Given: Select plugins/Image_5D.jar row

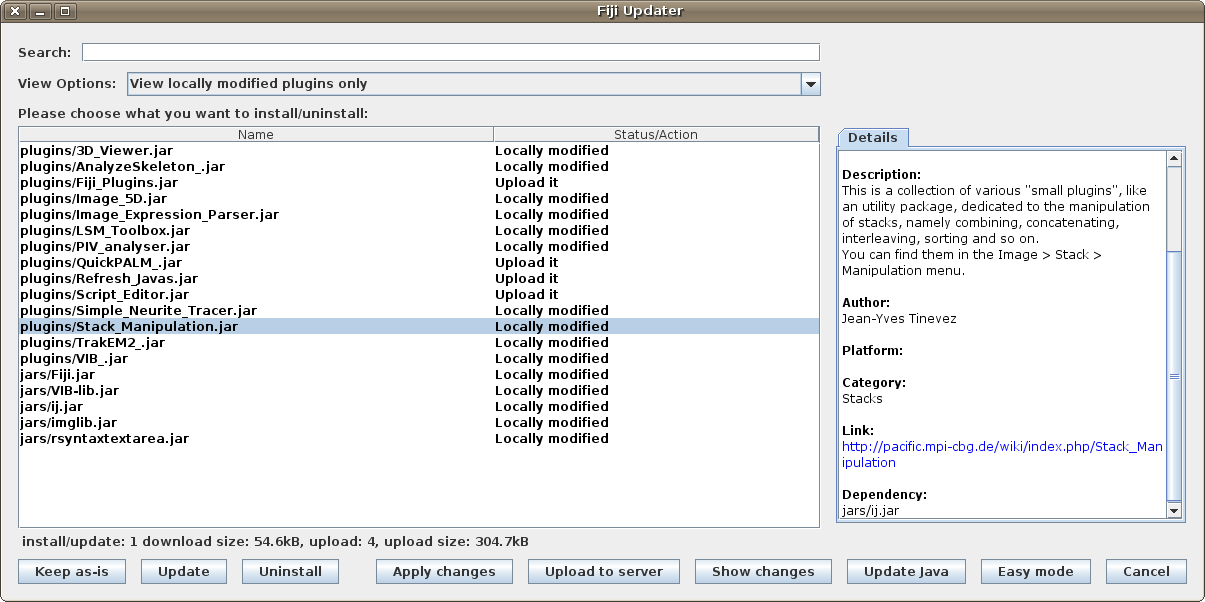Looking at the screenshot, I should pos(419,199).
